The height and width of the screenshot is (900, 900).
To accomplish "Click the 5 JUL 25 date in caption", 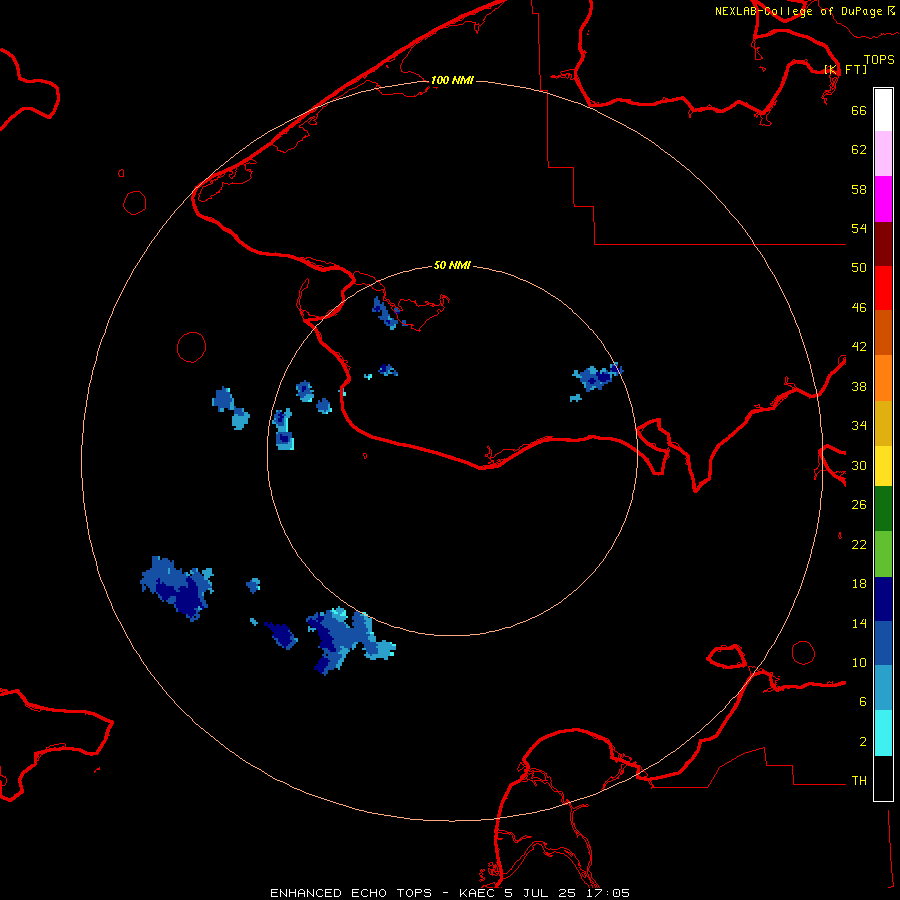I will tap(540, 893).
